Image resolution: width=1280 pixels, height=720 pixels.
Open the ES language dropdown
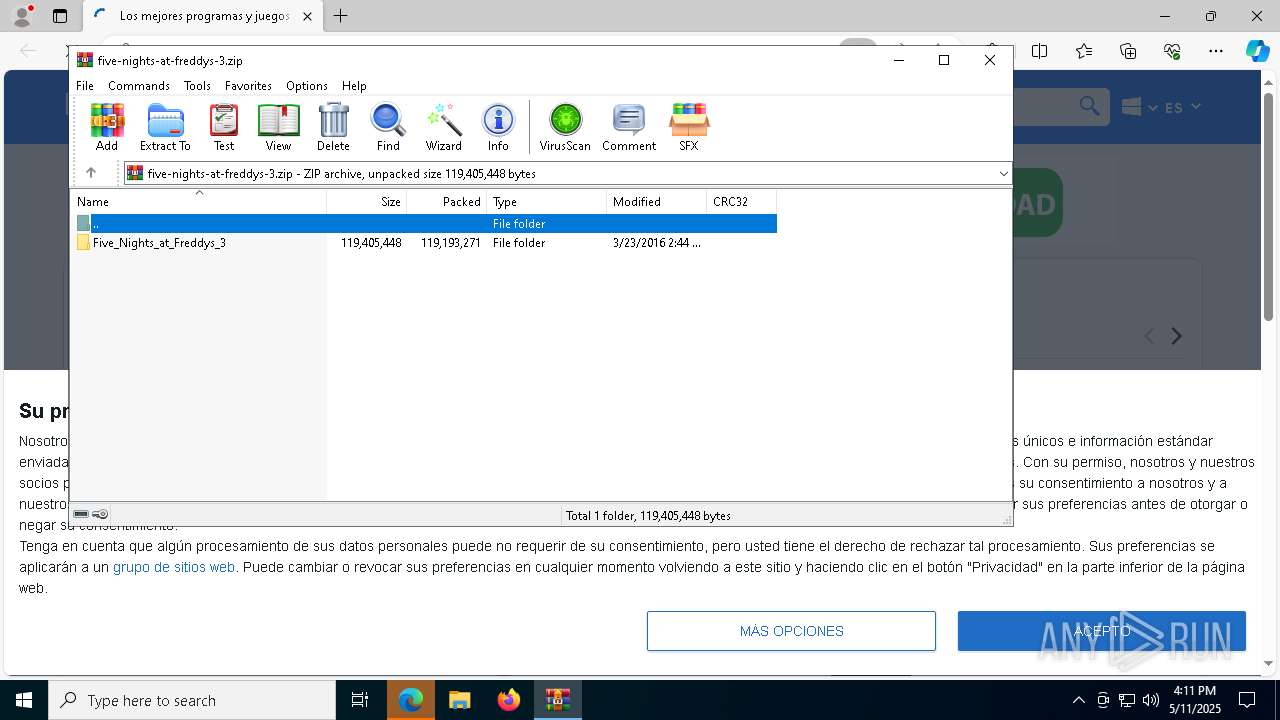pyautogui.click(x=1183, y=107)
